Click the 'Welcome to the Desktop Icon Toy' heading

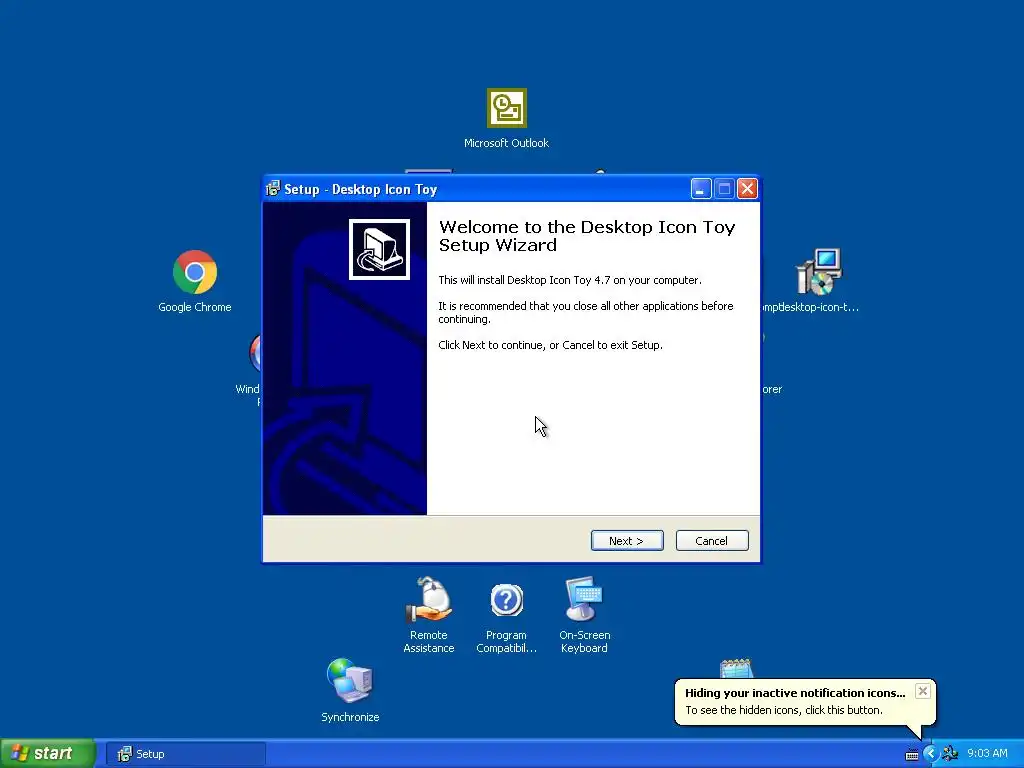click(x=586, y=236)
